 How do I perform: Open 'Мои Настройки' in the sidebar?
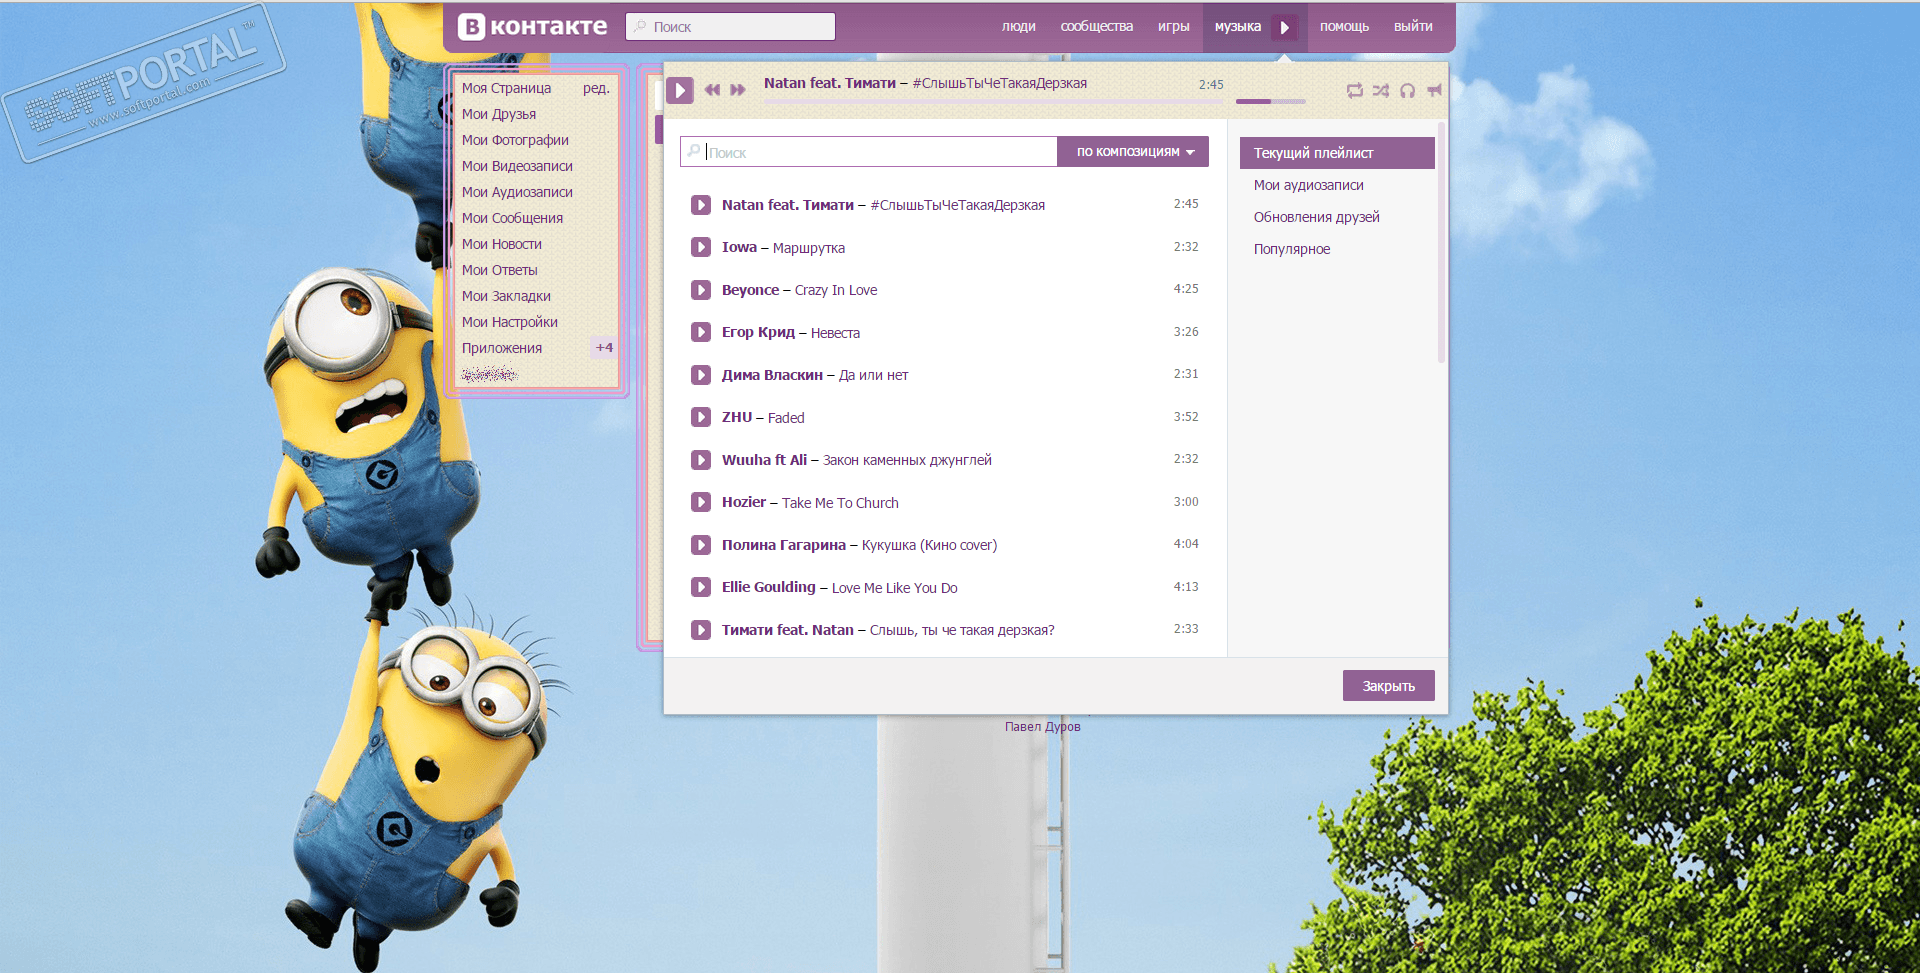tap(510, 322)
